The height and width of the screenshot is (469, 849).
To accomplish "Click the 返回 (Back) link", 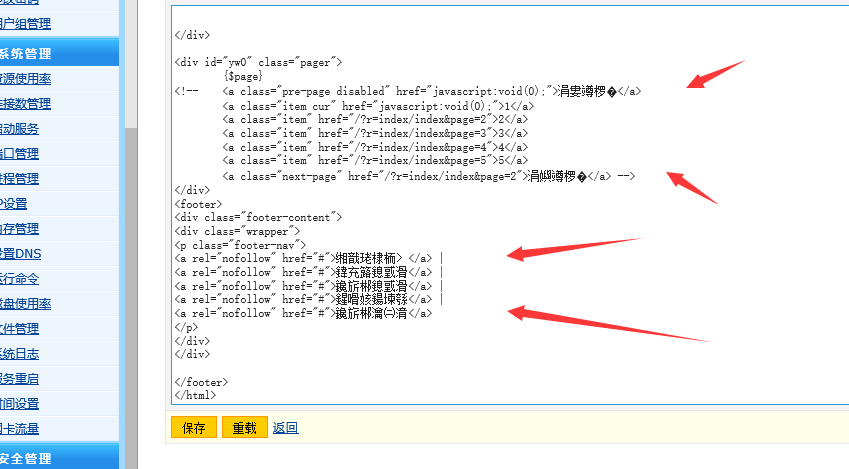I will click(x=285, y=427).
